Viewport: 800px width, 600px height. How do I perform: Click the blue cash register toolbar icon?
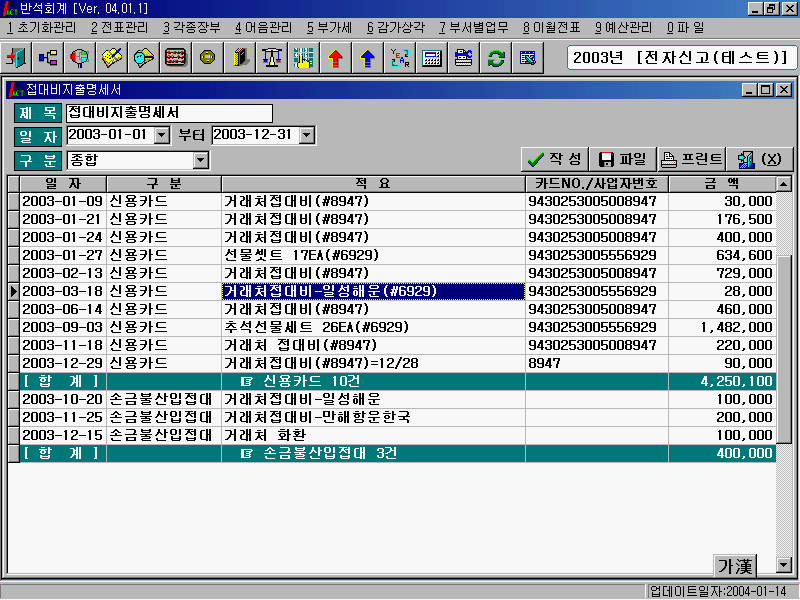[463, 58]
